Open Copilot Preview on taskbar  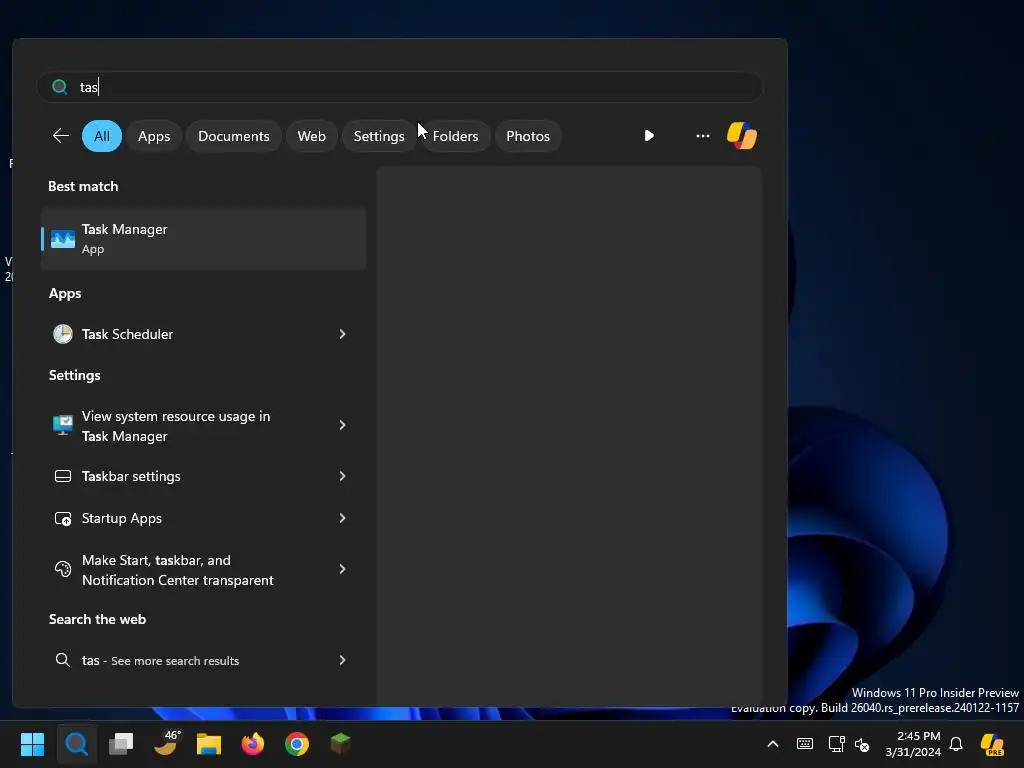pos(993,744)
